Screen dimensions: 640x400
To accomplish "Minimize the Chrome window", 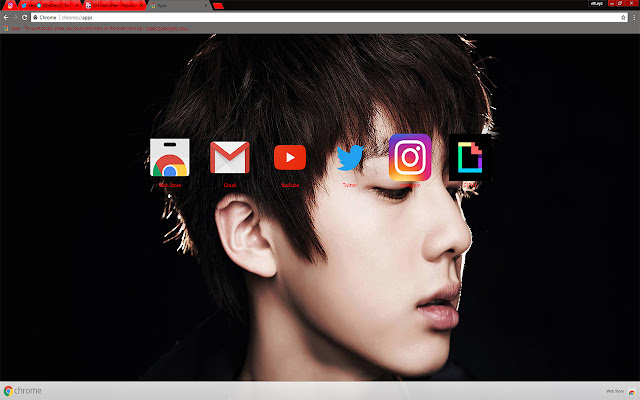I will [x=612, y=3].
